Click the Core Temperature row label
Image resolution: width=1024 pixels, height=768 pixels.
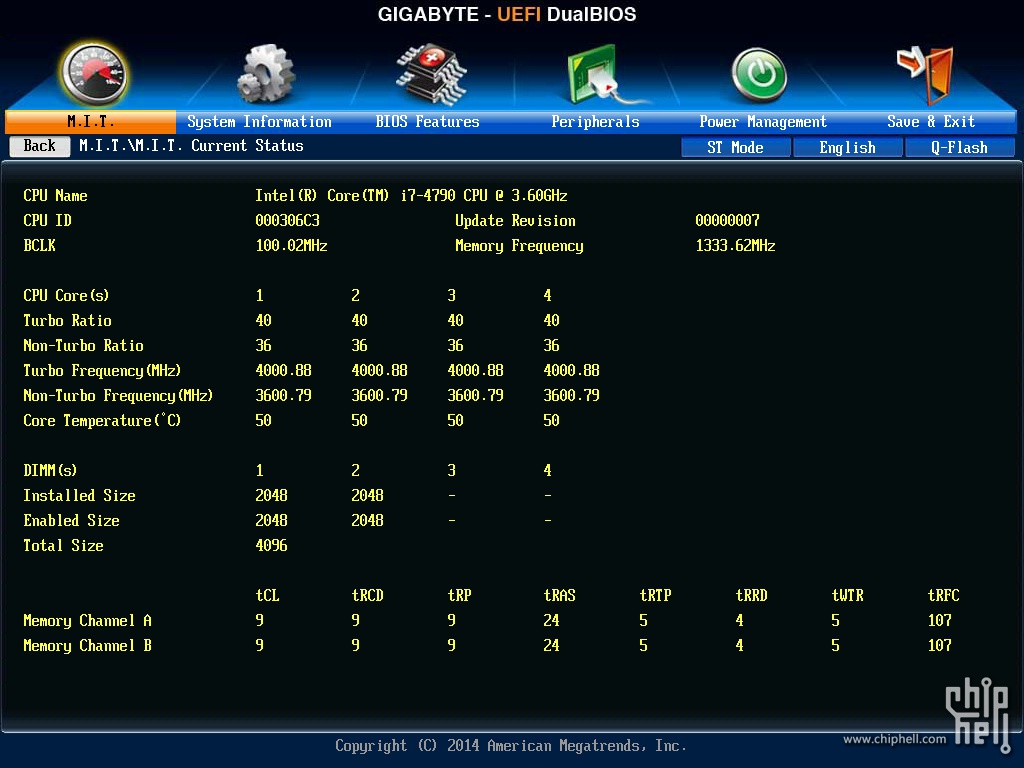[x=102, y=421]
